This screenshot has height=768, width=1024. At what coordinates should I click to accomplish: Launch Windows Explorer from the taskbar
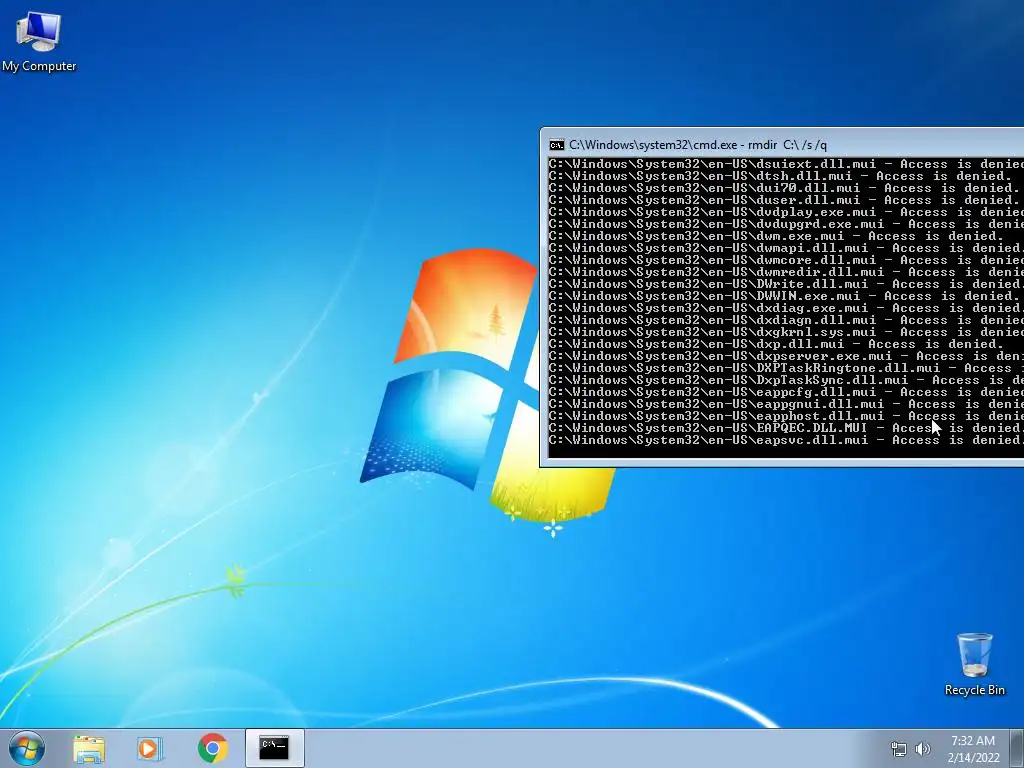(x=89, y=748)
